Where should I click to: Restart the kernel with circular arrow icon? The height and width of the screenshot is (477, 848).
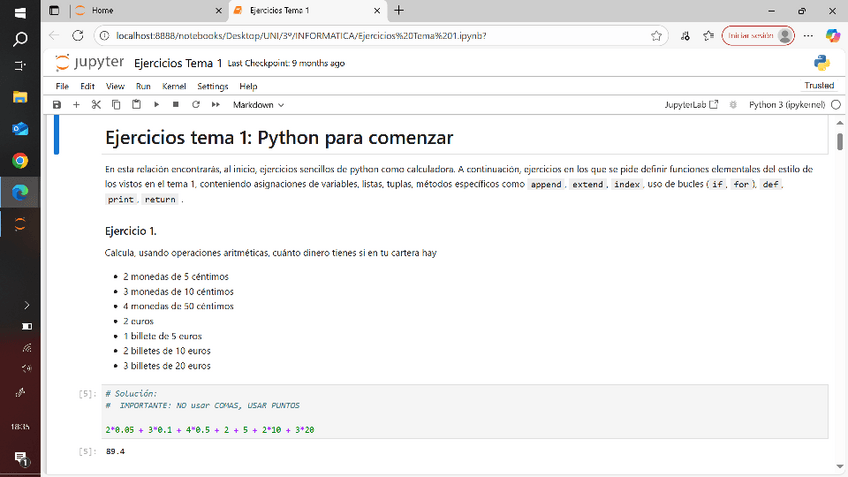[x=196, y=104]
